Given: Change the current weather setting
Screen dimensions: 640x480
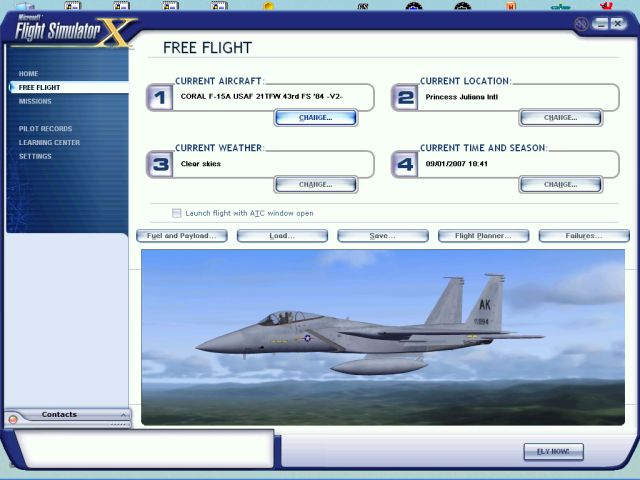Looking at the screenshot, I should coord(315,184).
